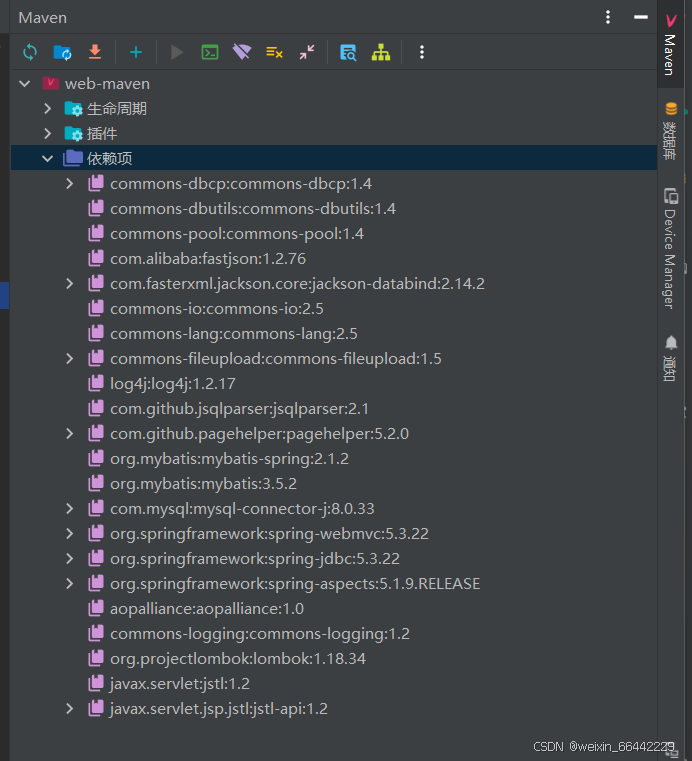Click library icon of aopalliance dependency
The height and width of the screenshot is (761, 692).
[96, 608]
